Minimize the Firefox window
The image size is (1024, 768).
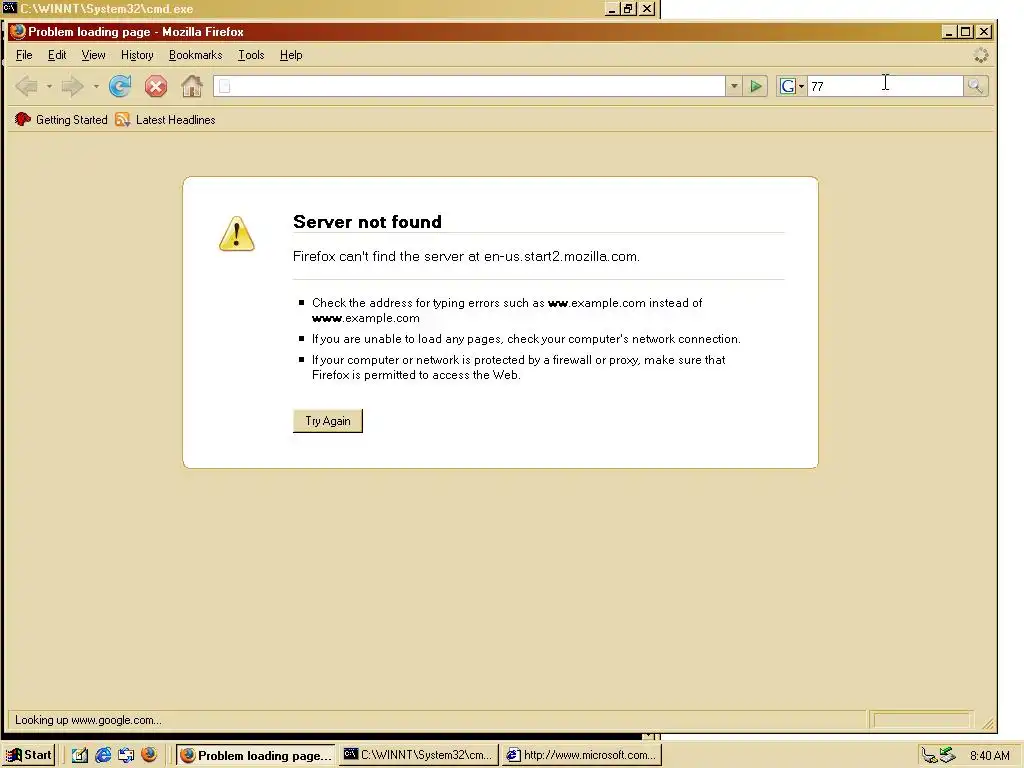point(949,31)
